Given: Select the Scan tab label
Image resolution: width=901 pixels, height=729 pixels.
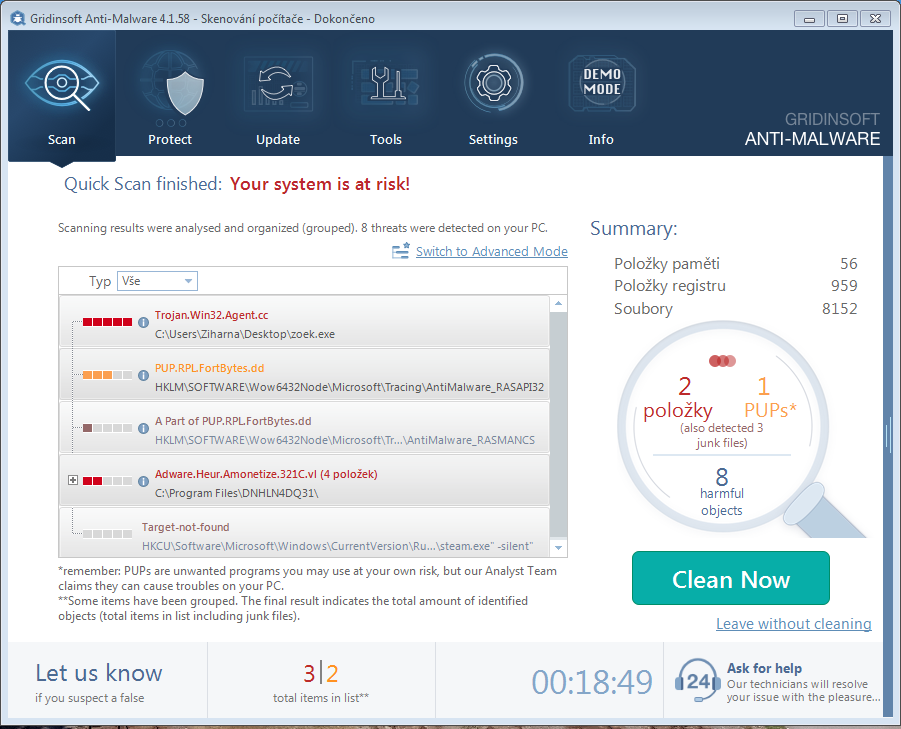Looking at the screenshot, I should [x=61, y=140].
